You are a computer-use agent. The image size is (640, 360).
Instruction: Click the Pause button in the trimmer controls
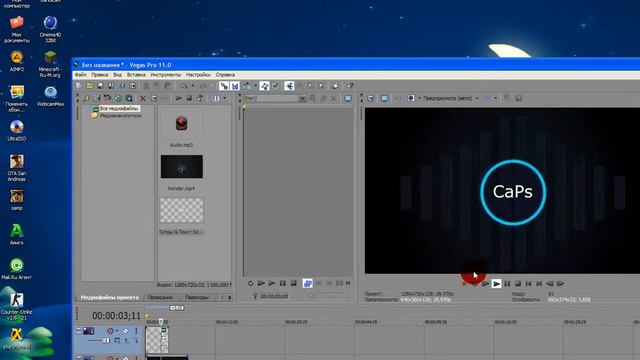coord(283,283)
